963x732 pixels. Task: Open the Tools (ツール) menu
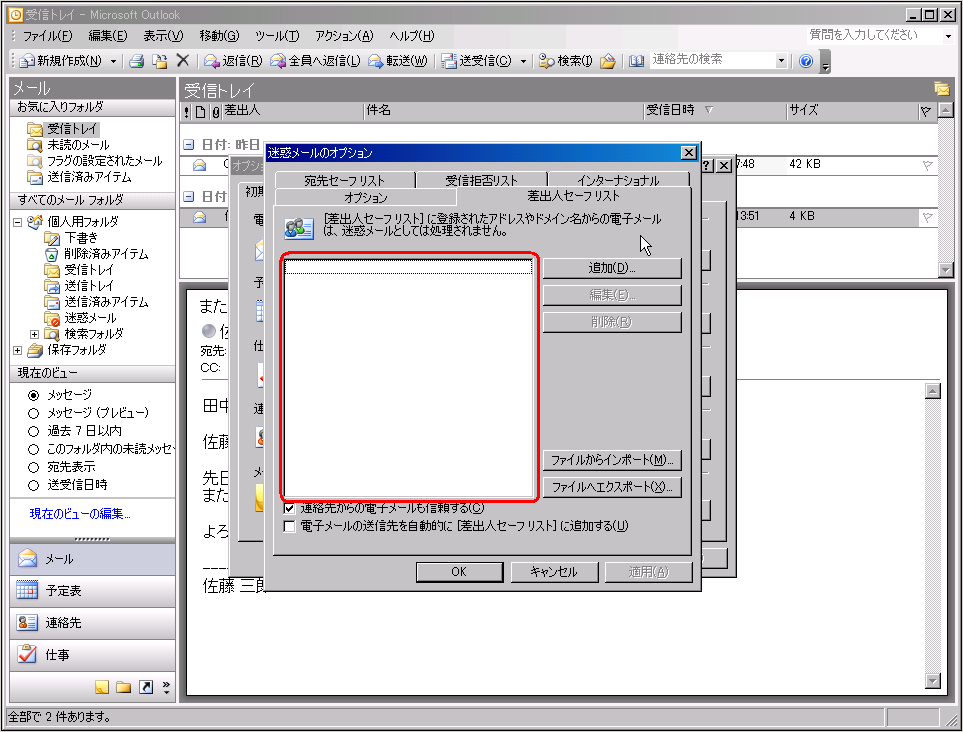(277, 36)
